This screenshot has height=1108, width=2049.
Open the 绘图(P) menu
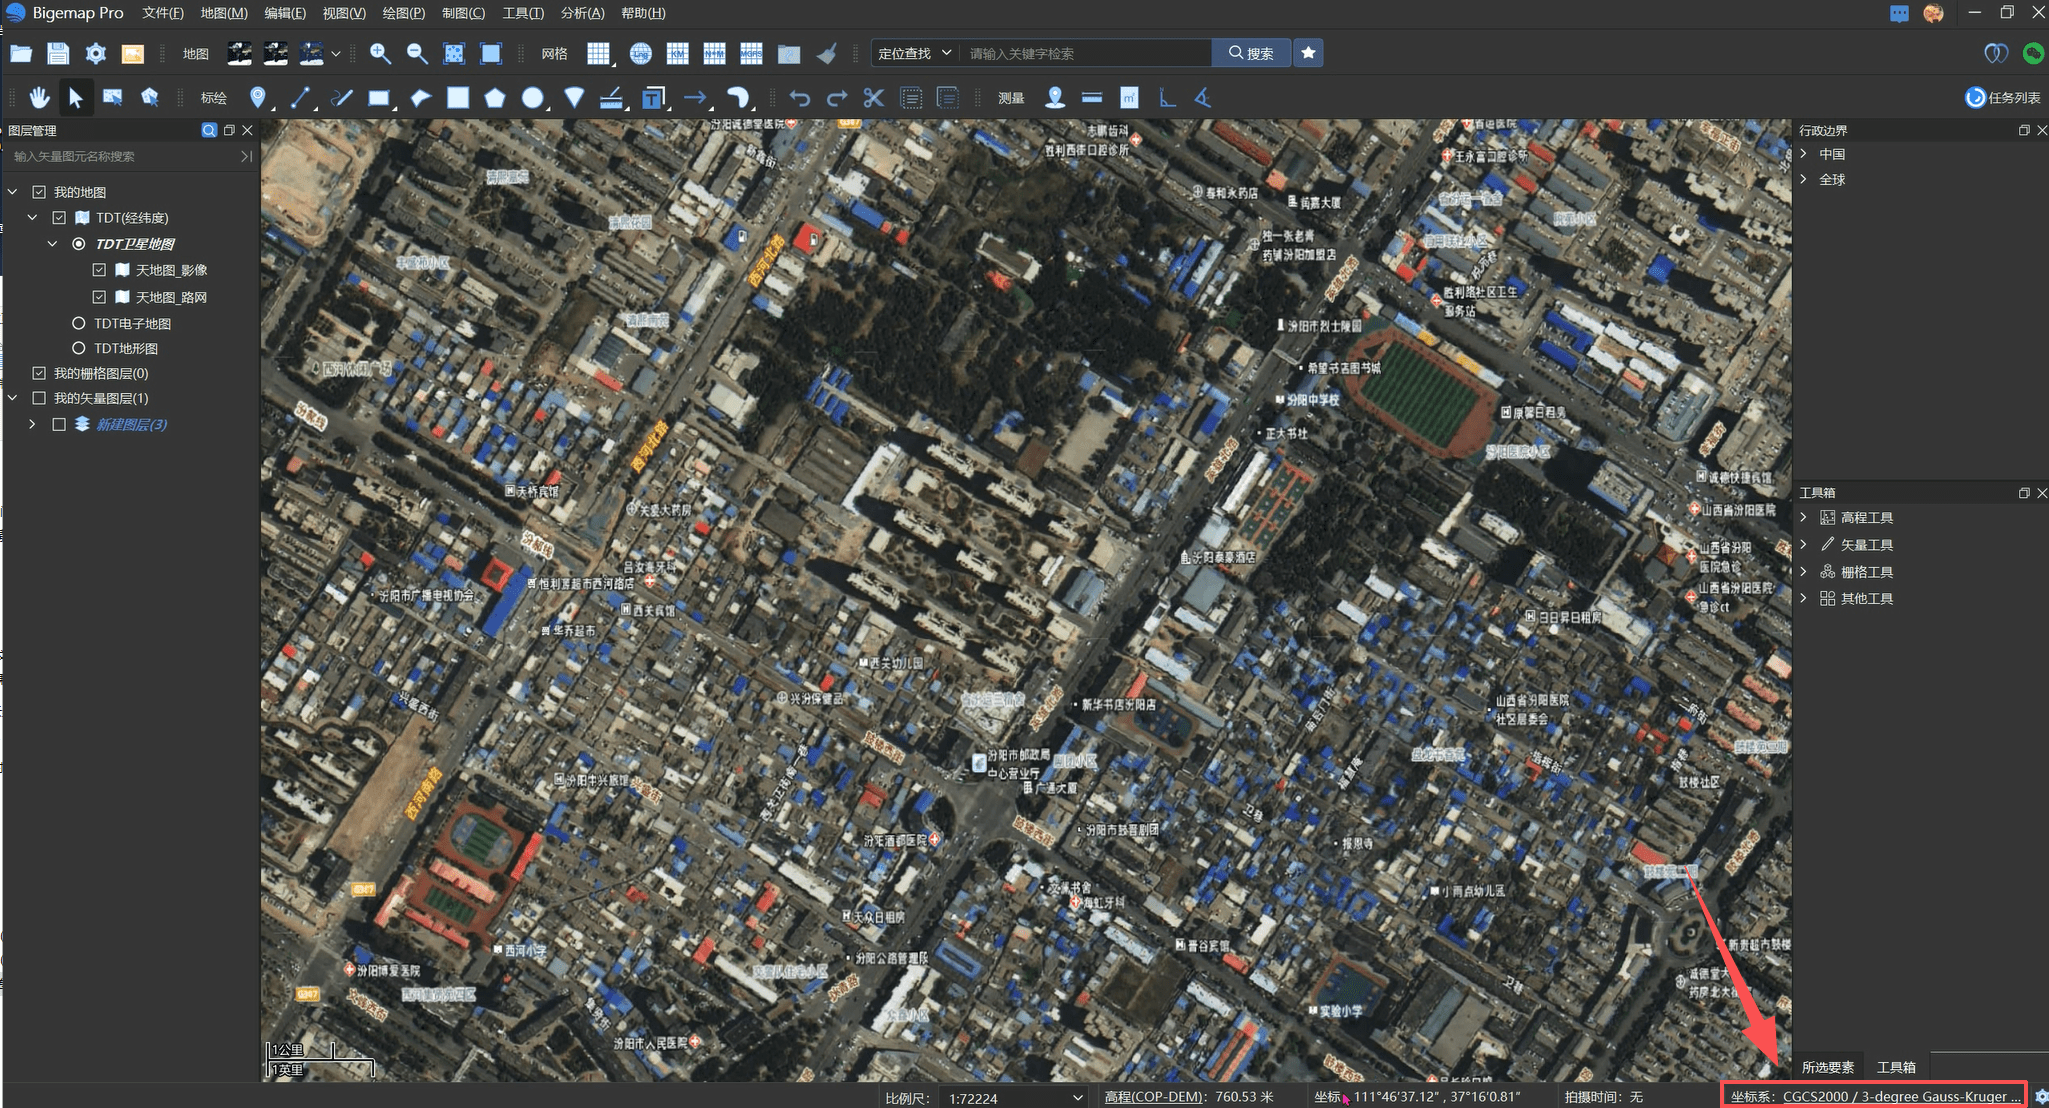click(404, 13)
